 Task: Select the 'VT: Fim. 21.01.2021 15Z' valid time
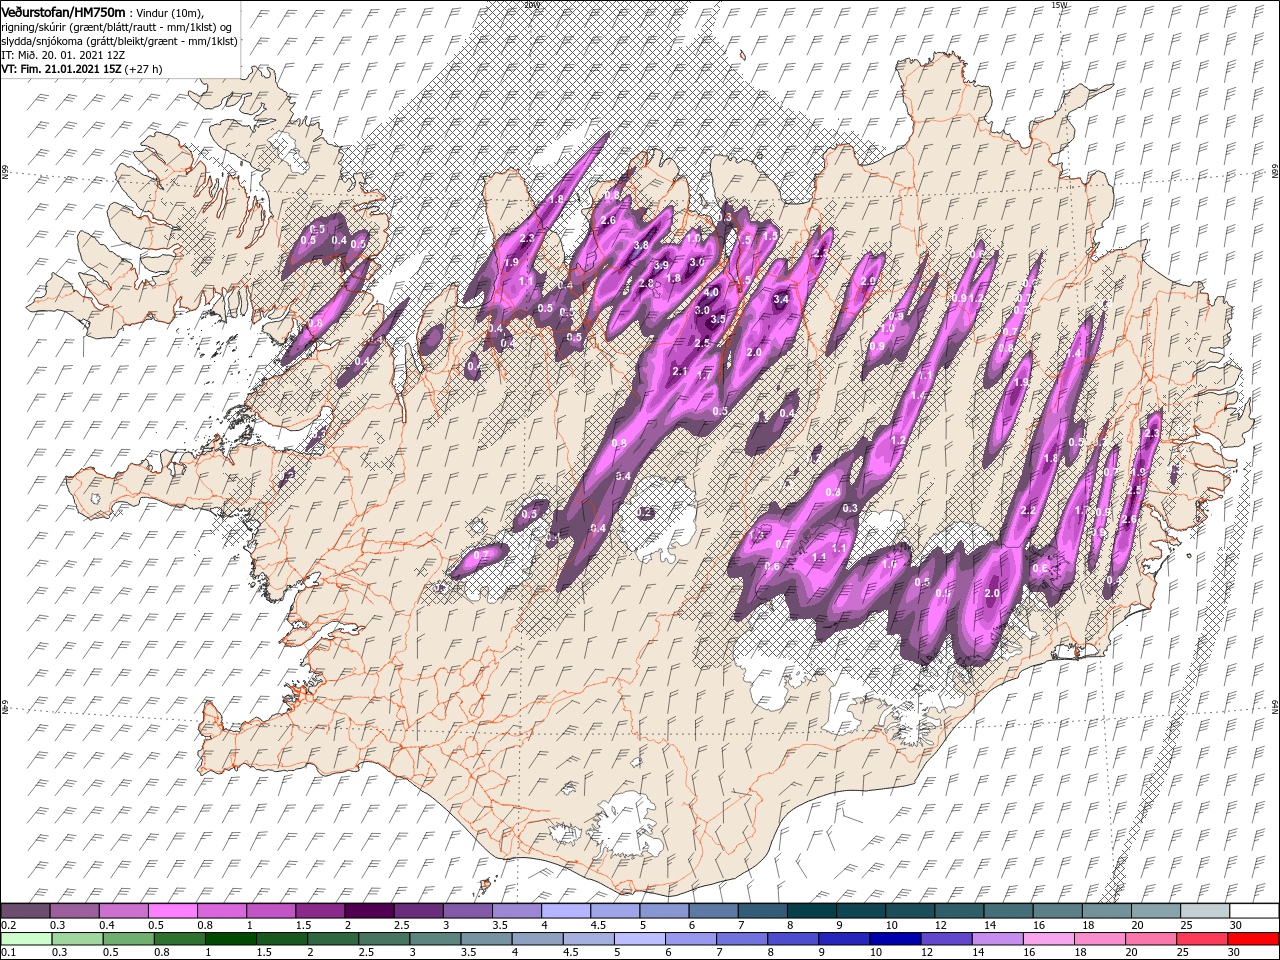pyautogui.click(x=62, y=69)
